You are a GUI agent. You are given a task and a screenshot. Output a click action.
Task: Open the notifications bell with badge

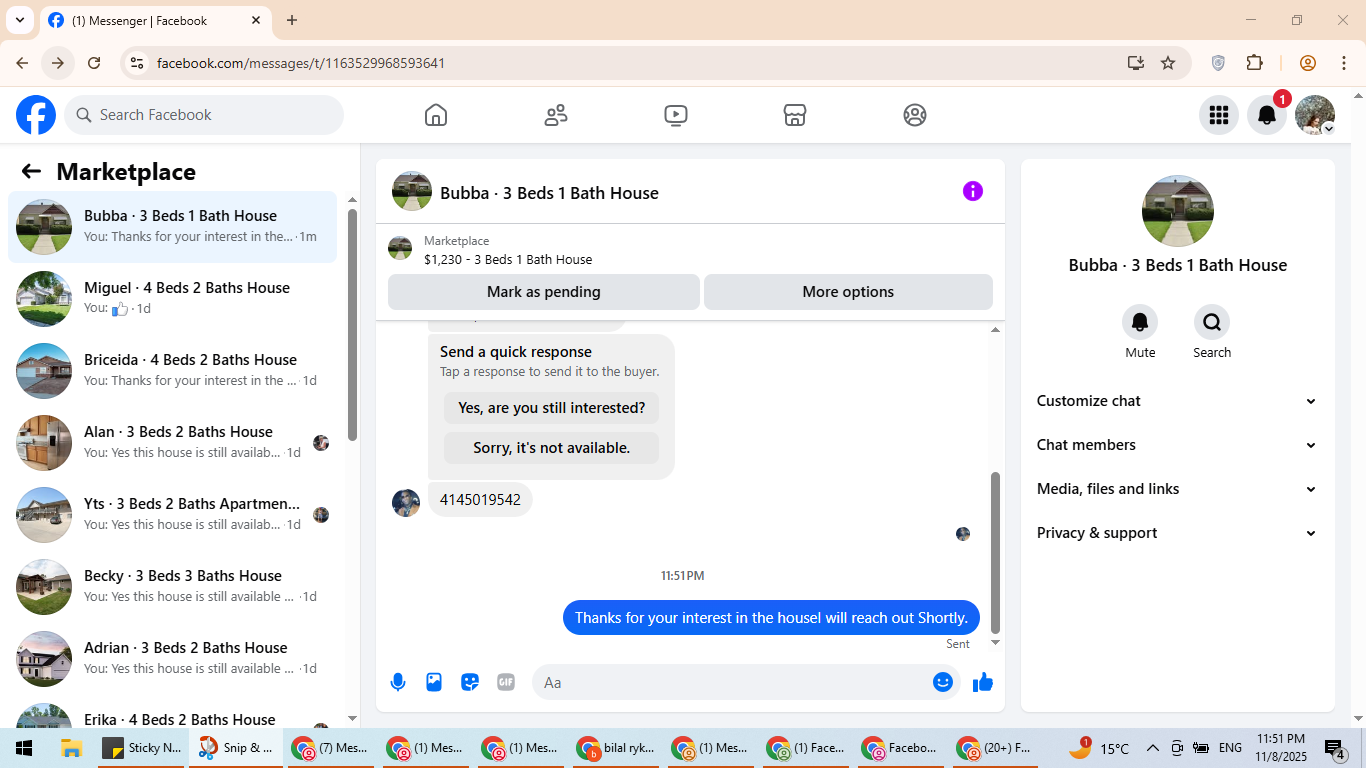tap(1267, 115)
